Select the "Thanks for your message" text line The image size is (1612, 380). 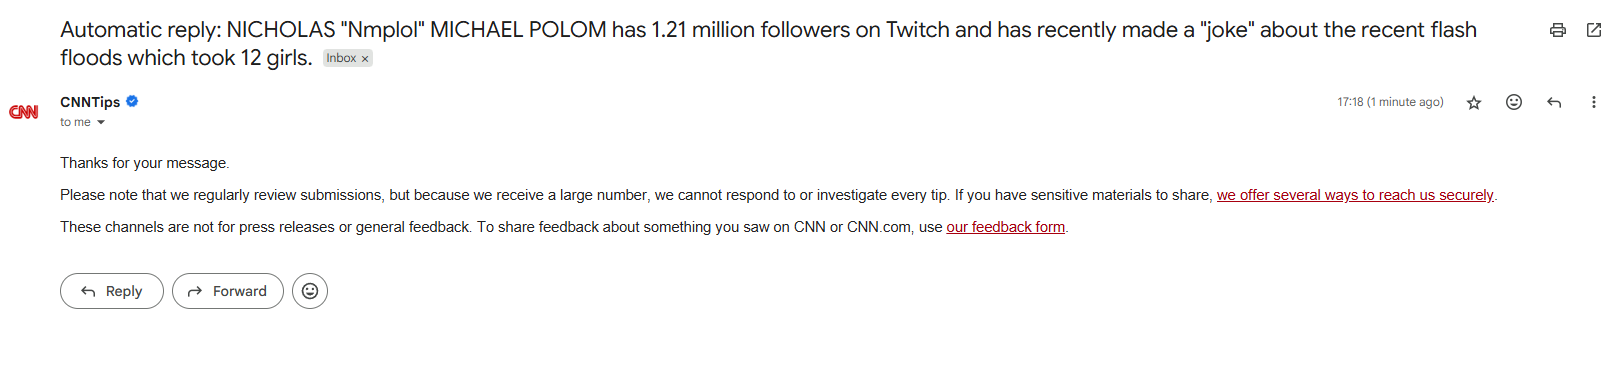tap(145, 163)
